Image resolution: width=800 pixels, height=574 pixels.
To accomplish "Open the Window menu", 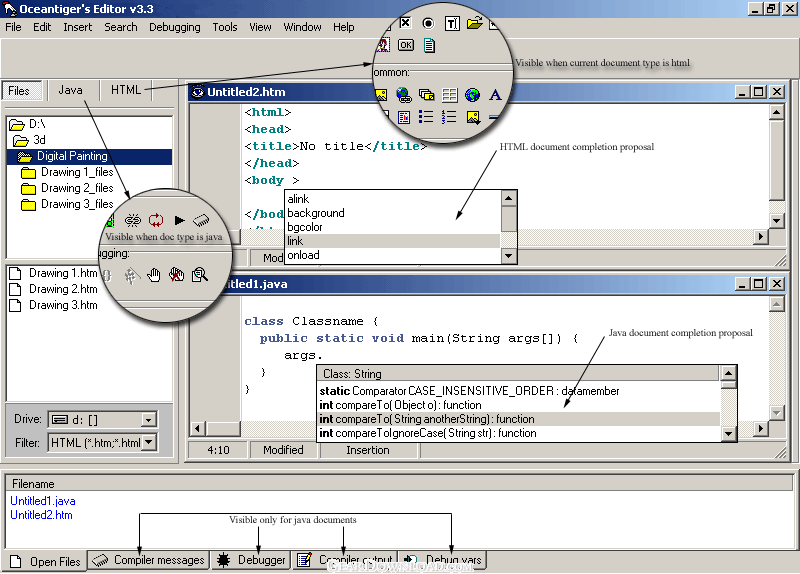I will pyautogui.click(x=303, y=27).
